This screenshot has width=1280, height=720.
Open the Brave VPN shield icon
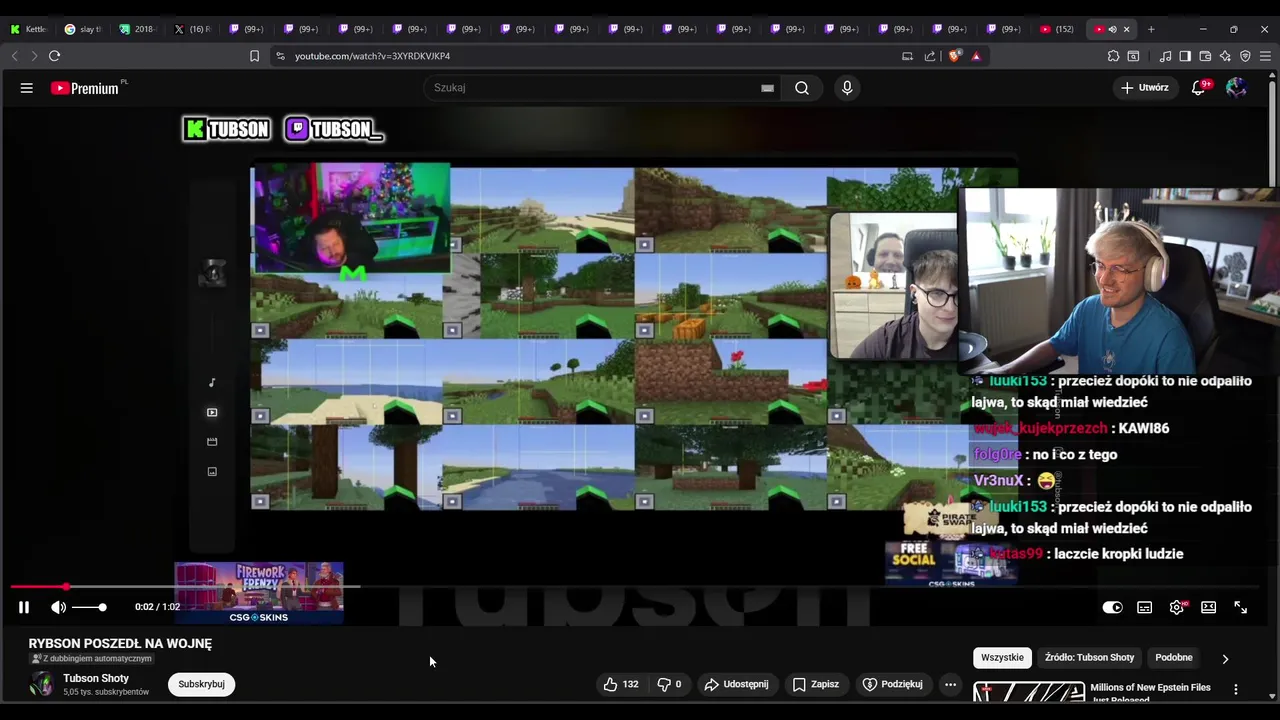click(x=1245, y=56)
